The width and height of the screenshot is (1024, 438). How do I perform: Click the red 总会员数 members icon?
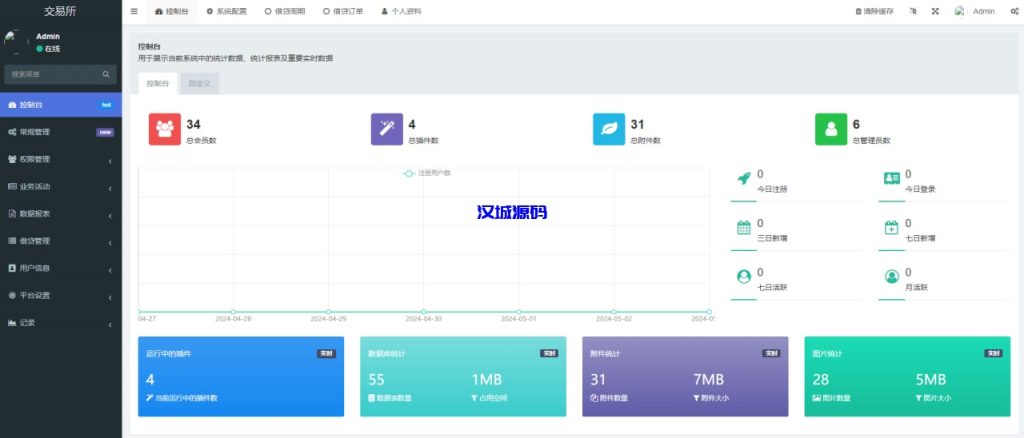pos(165,130)
